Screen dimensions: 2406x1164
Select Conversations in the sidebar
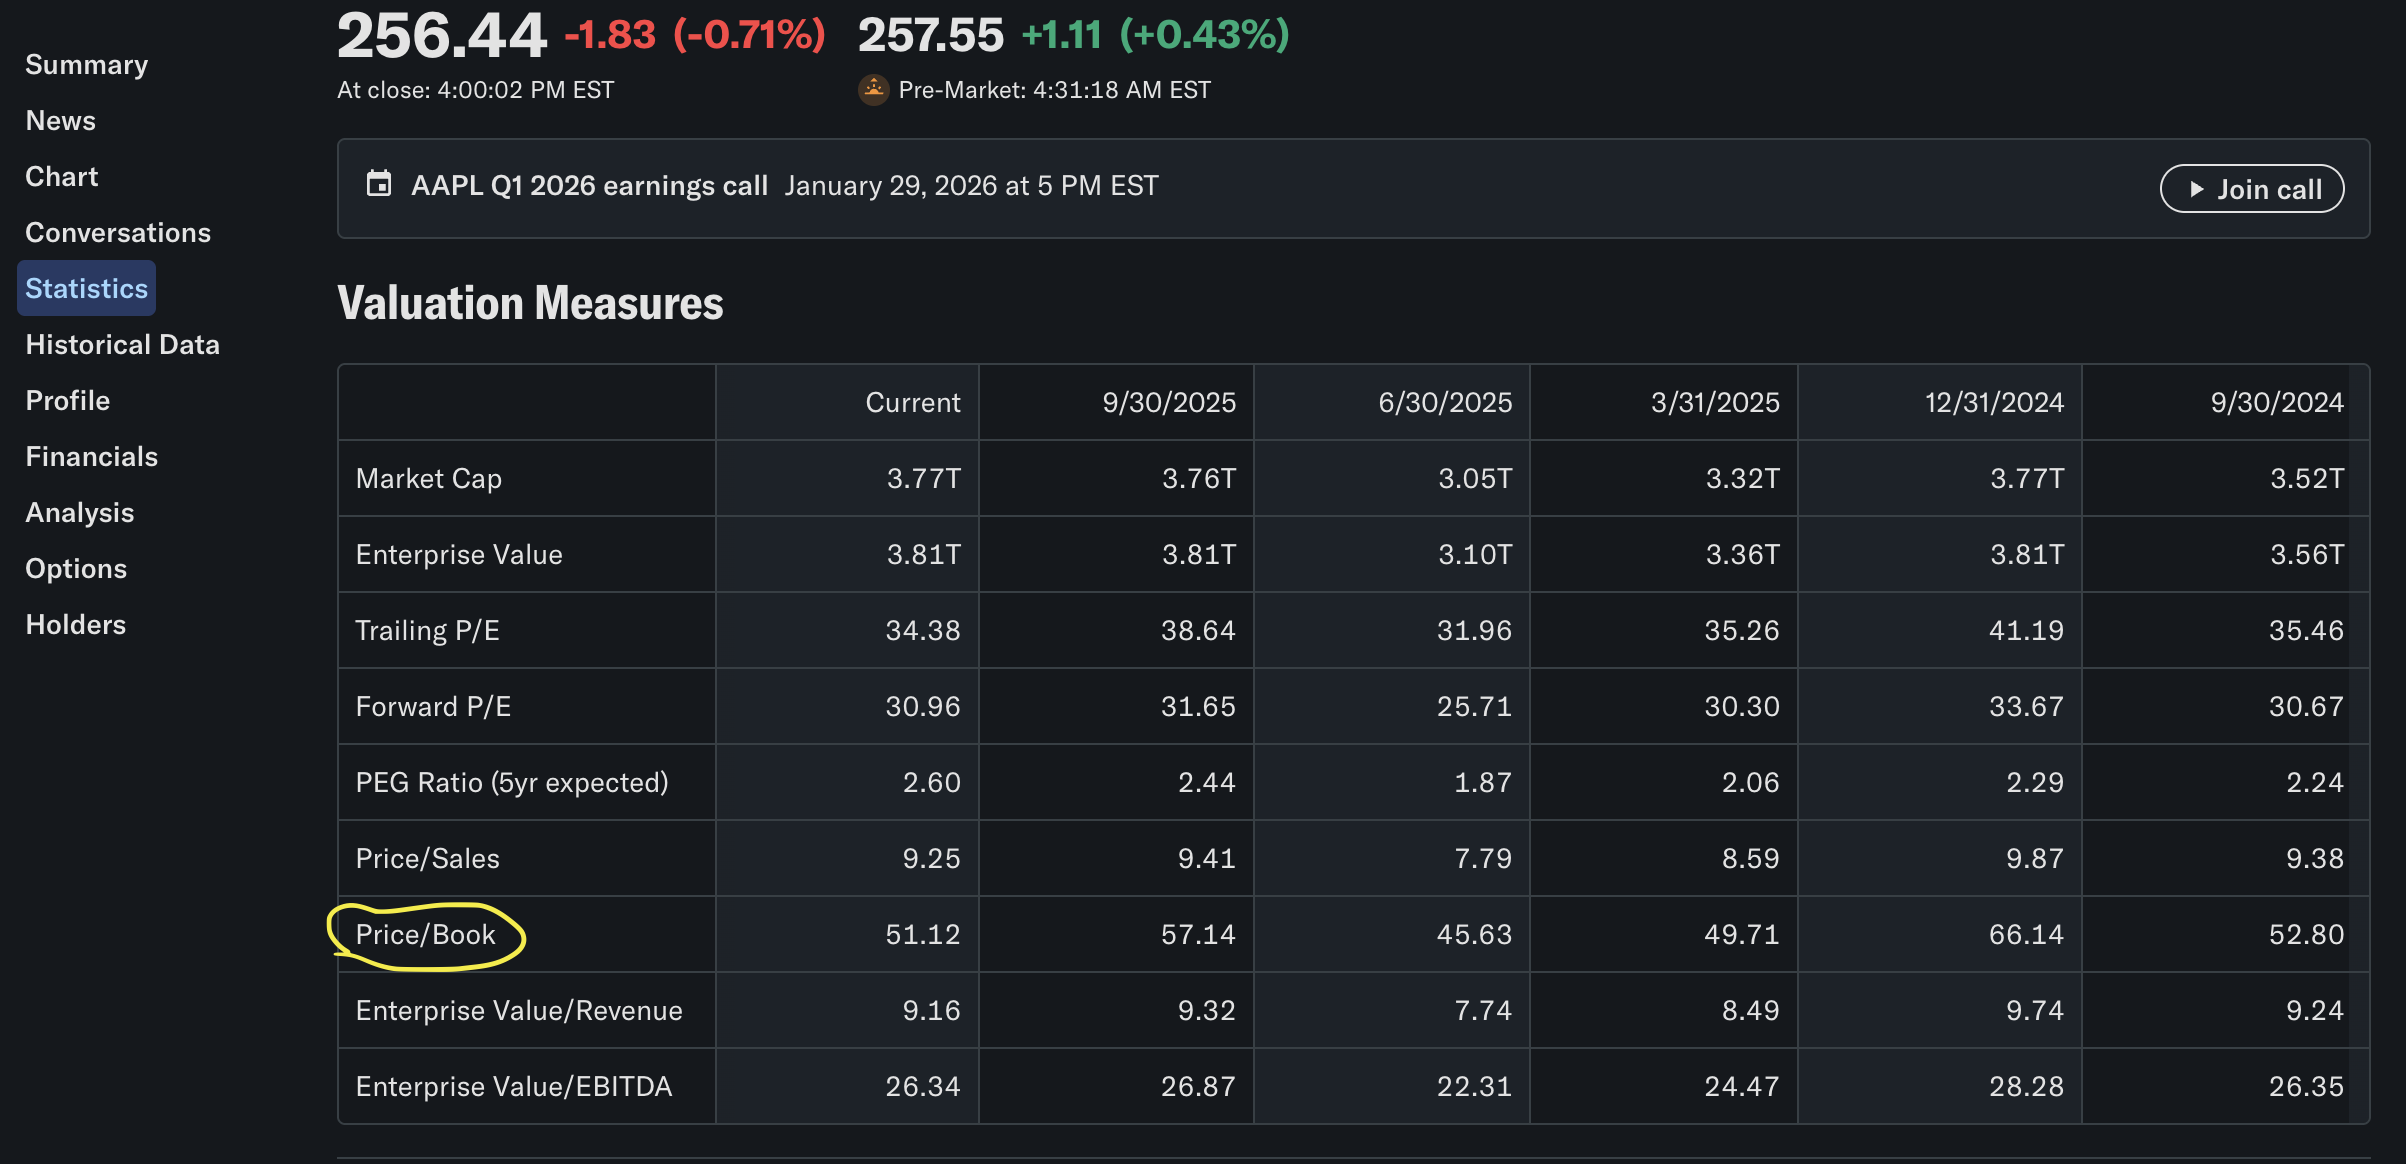coord(118,233)
